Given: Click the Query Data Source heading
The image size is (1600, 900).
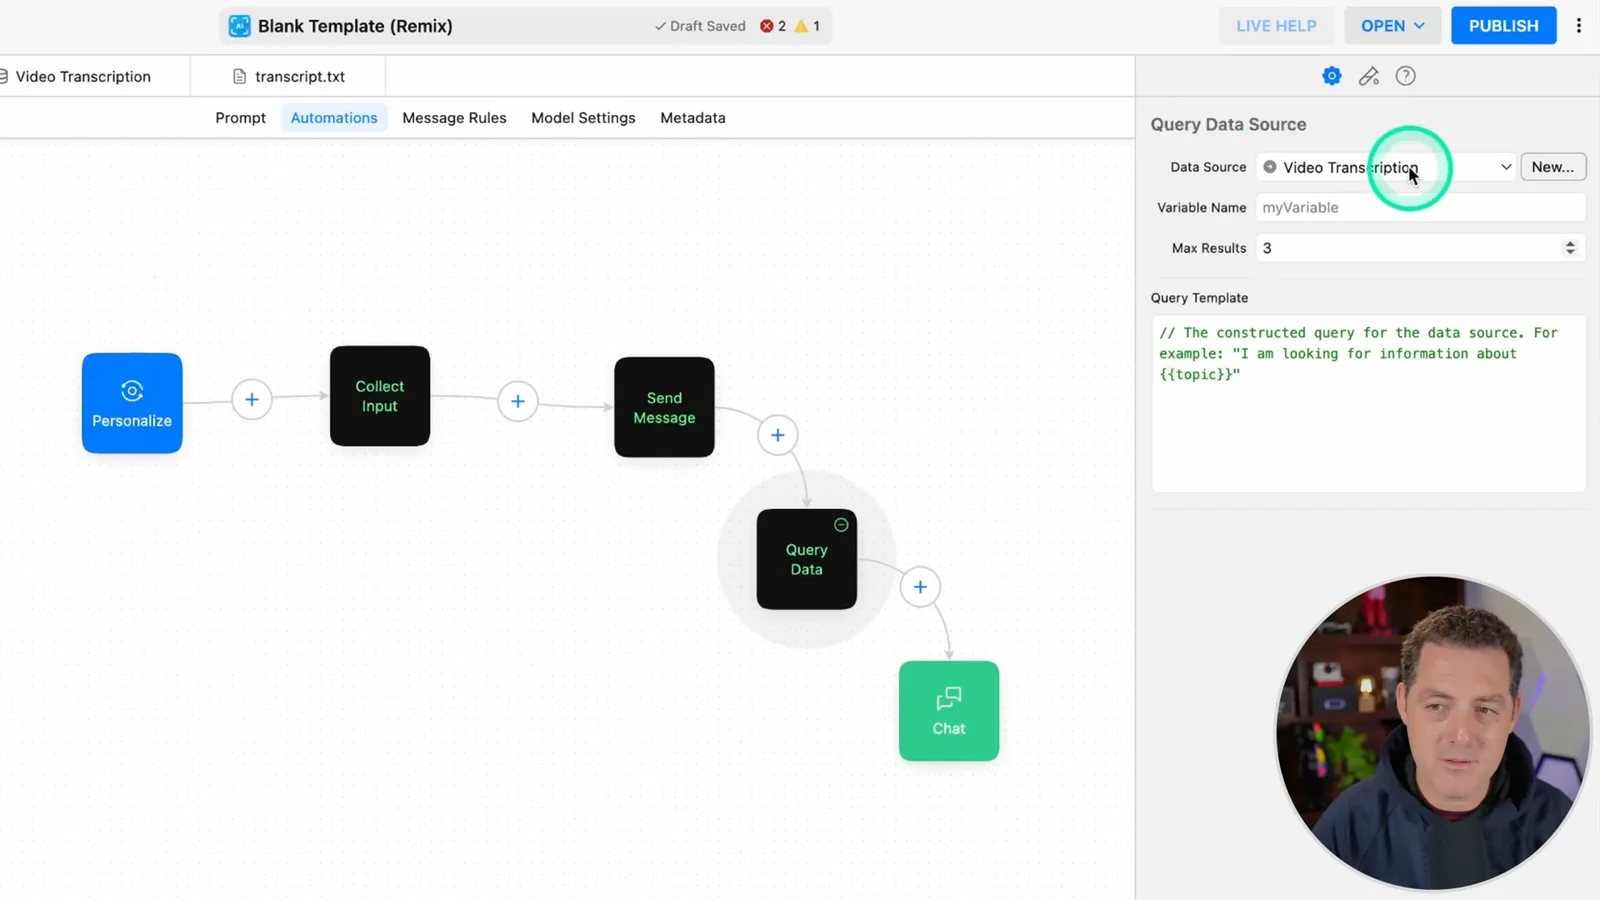Looking at the screenshot, I should [1228, 125].
